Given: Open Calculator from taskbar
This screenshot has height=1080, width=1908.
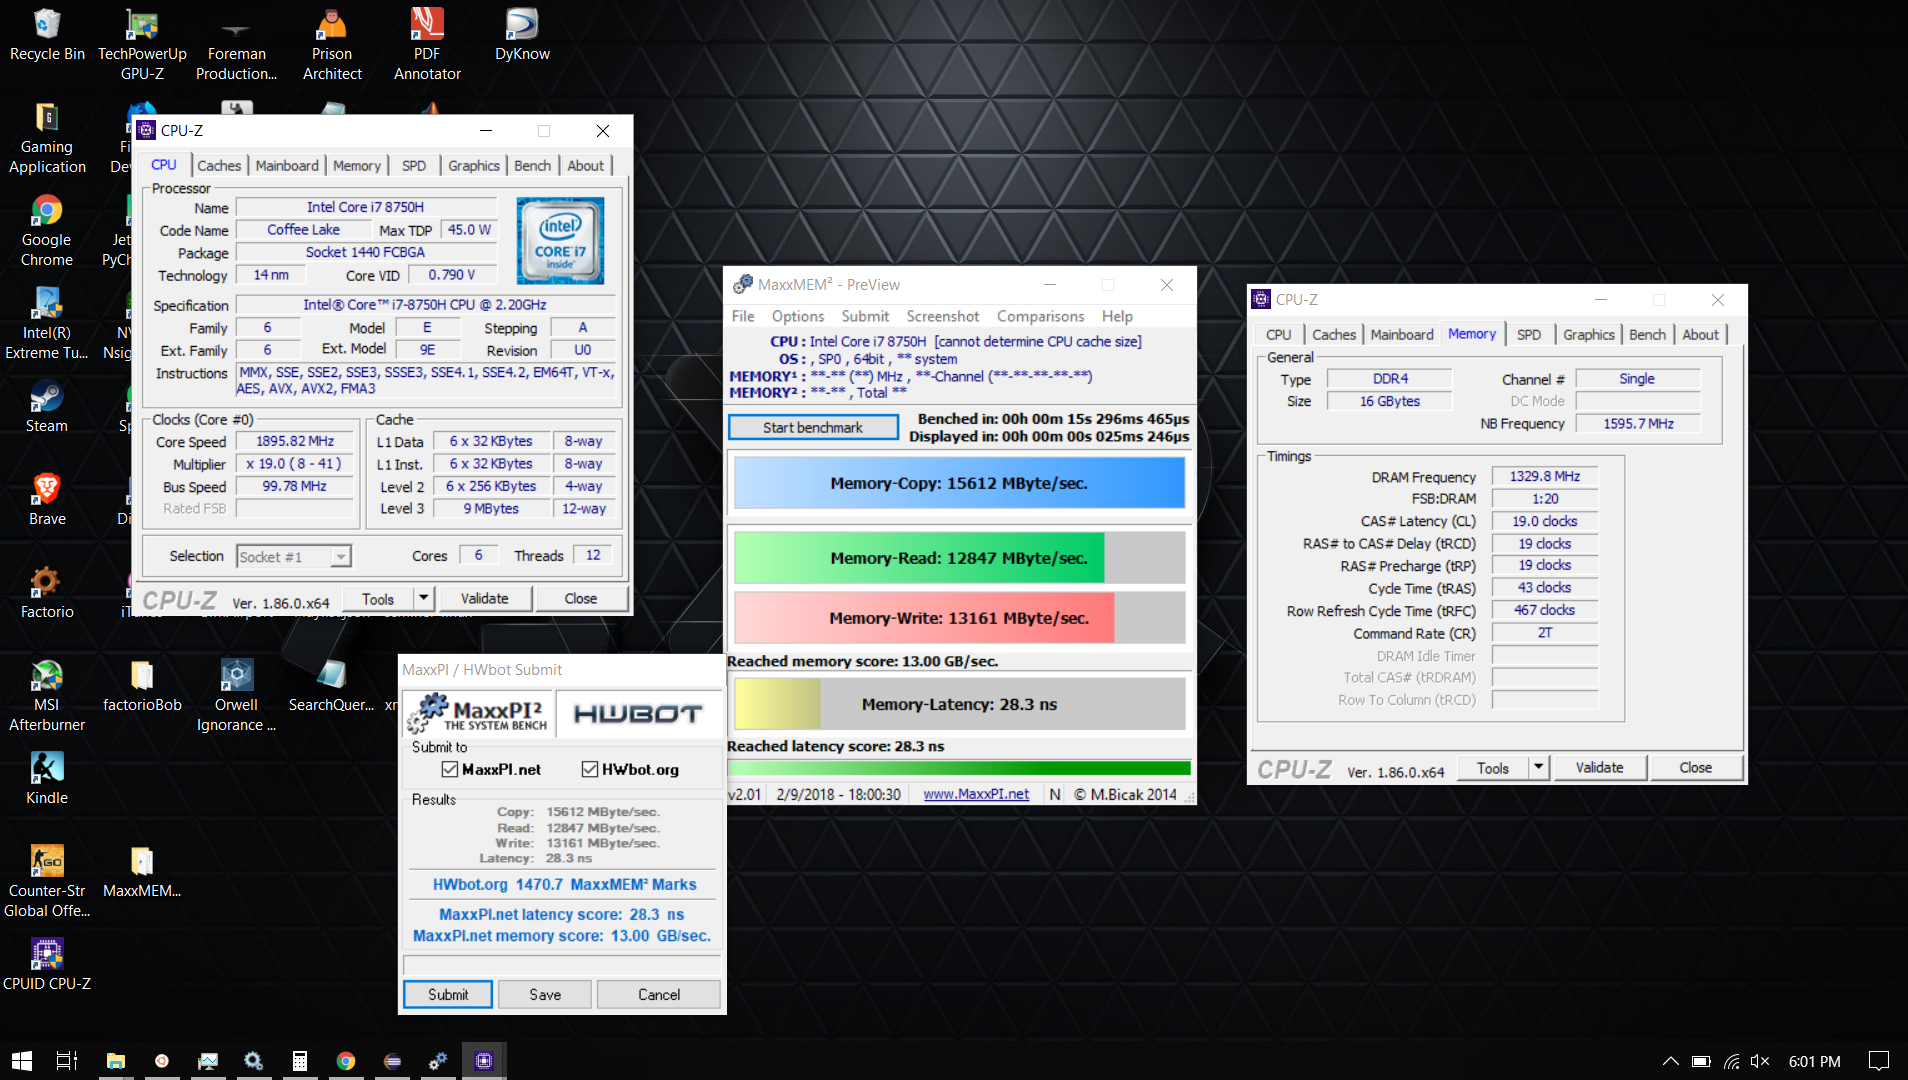Looking at the screenshot, I should (299, 1061).
